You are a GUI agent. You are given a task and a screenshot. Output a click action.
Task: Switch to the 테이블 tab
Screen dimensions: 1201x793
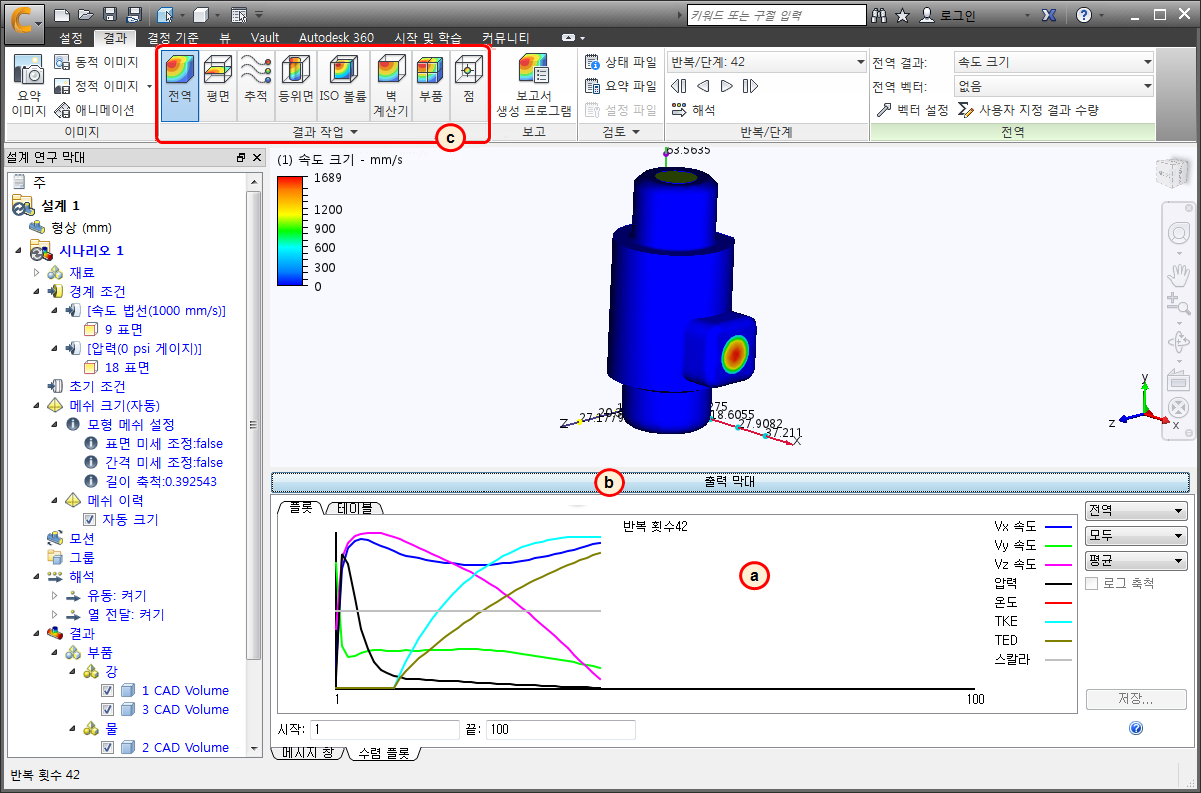click(x=354, y=508)
